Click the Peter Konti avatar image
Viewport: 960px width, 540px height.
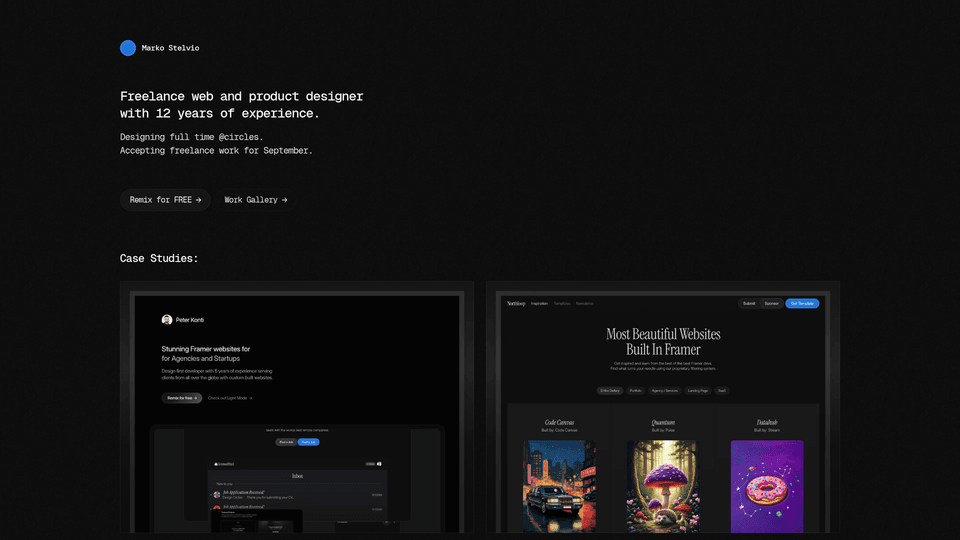(167, 320)
